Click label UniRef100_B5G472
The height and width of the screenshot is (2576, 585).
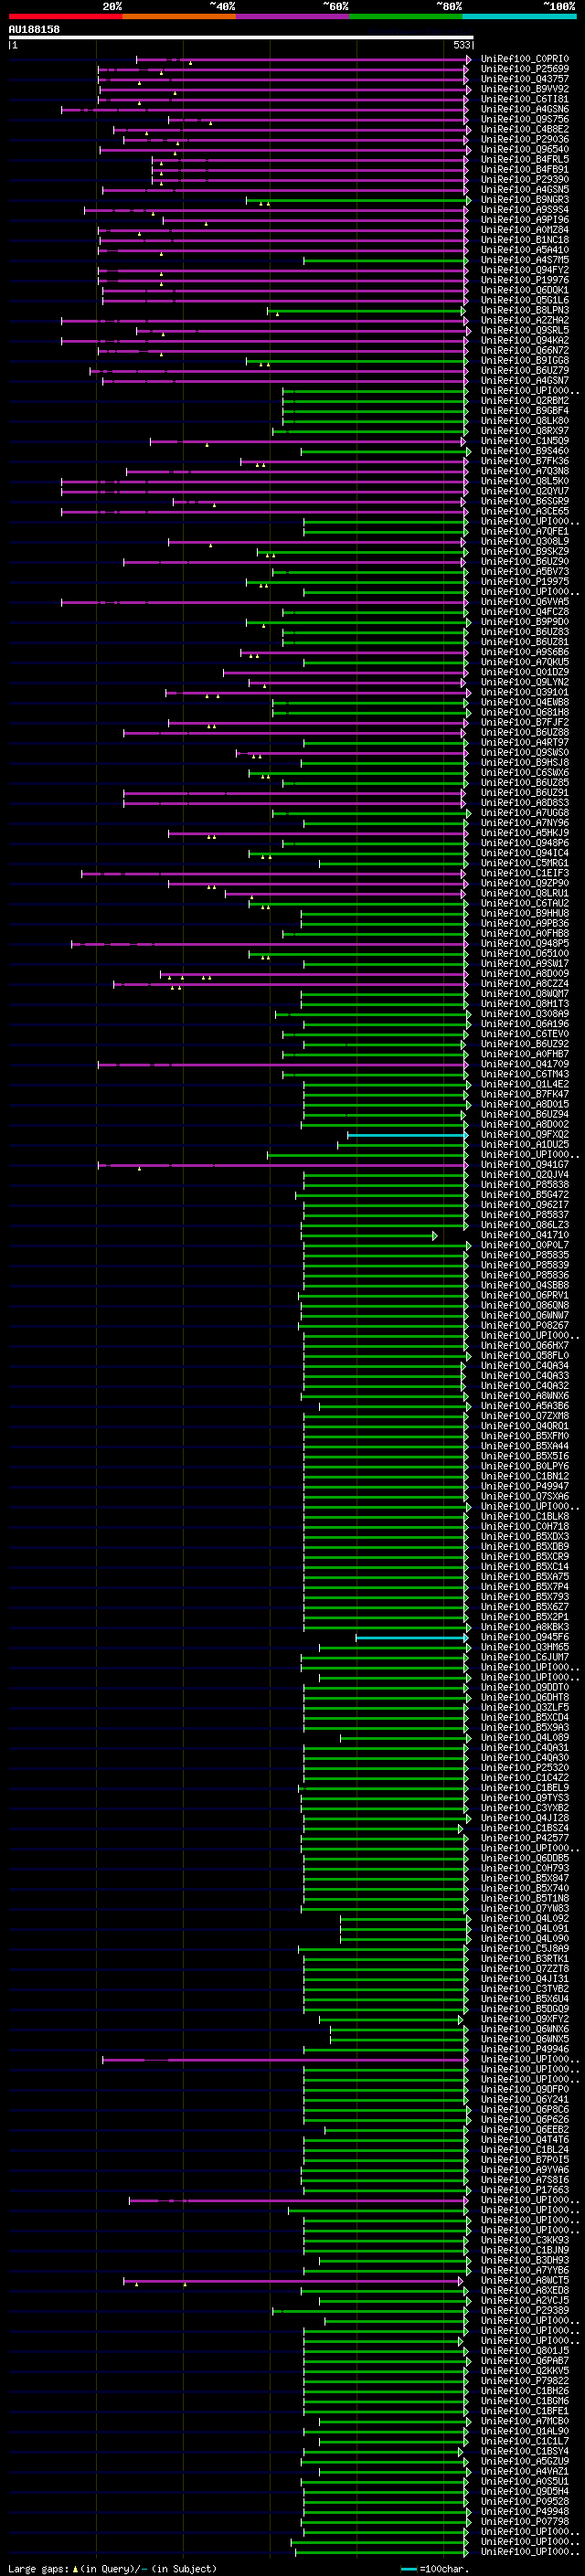pos(524,1195)
